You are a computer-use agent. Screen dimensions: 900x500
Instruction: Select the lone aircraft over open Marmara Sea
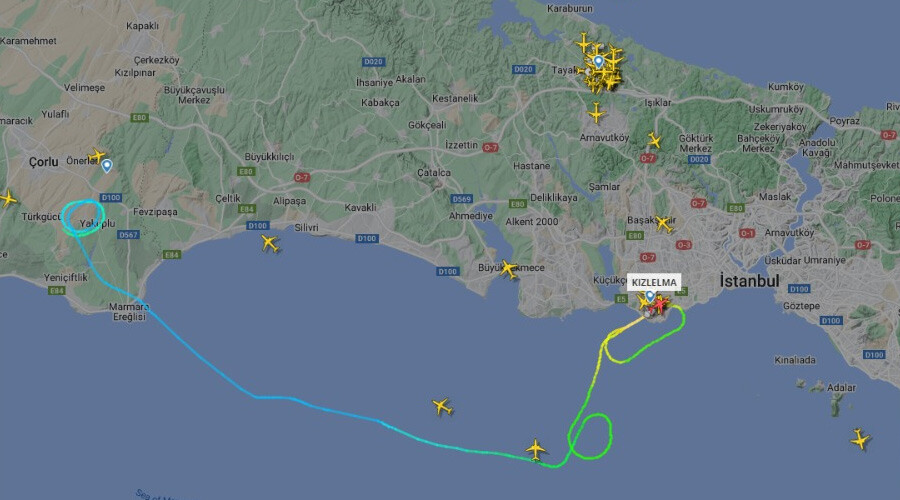point(442,406)
